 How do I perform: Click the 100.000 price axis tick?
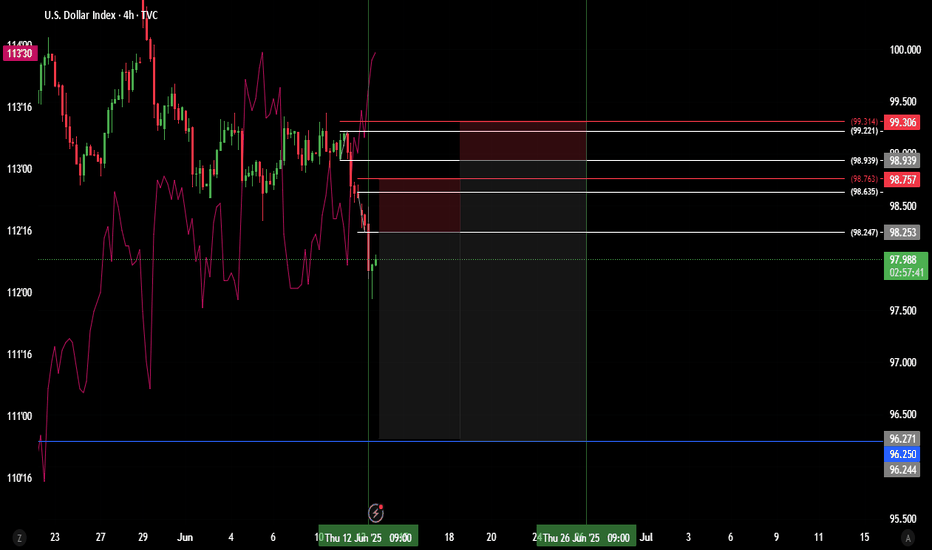point(905,50)
